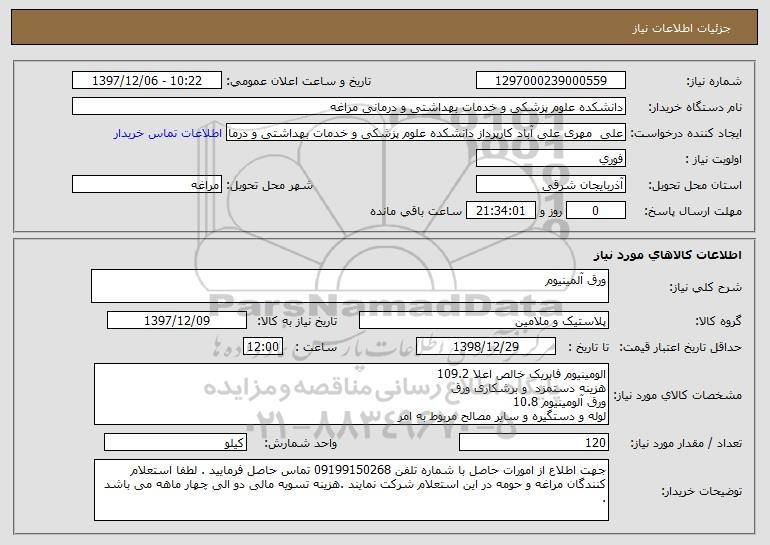
Task: Click the label حداقل تاریخ اعتبار قیمت
Action: coord(680,347)
